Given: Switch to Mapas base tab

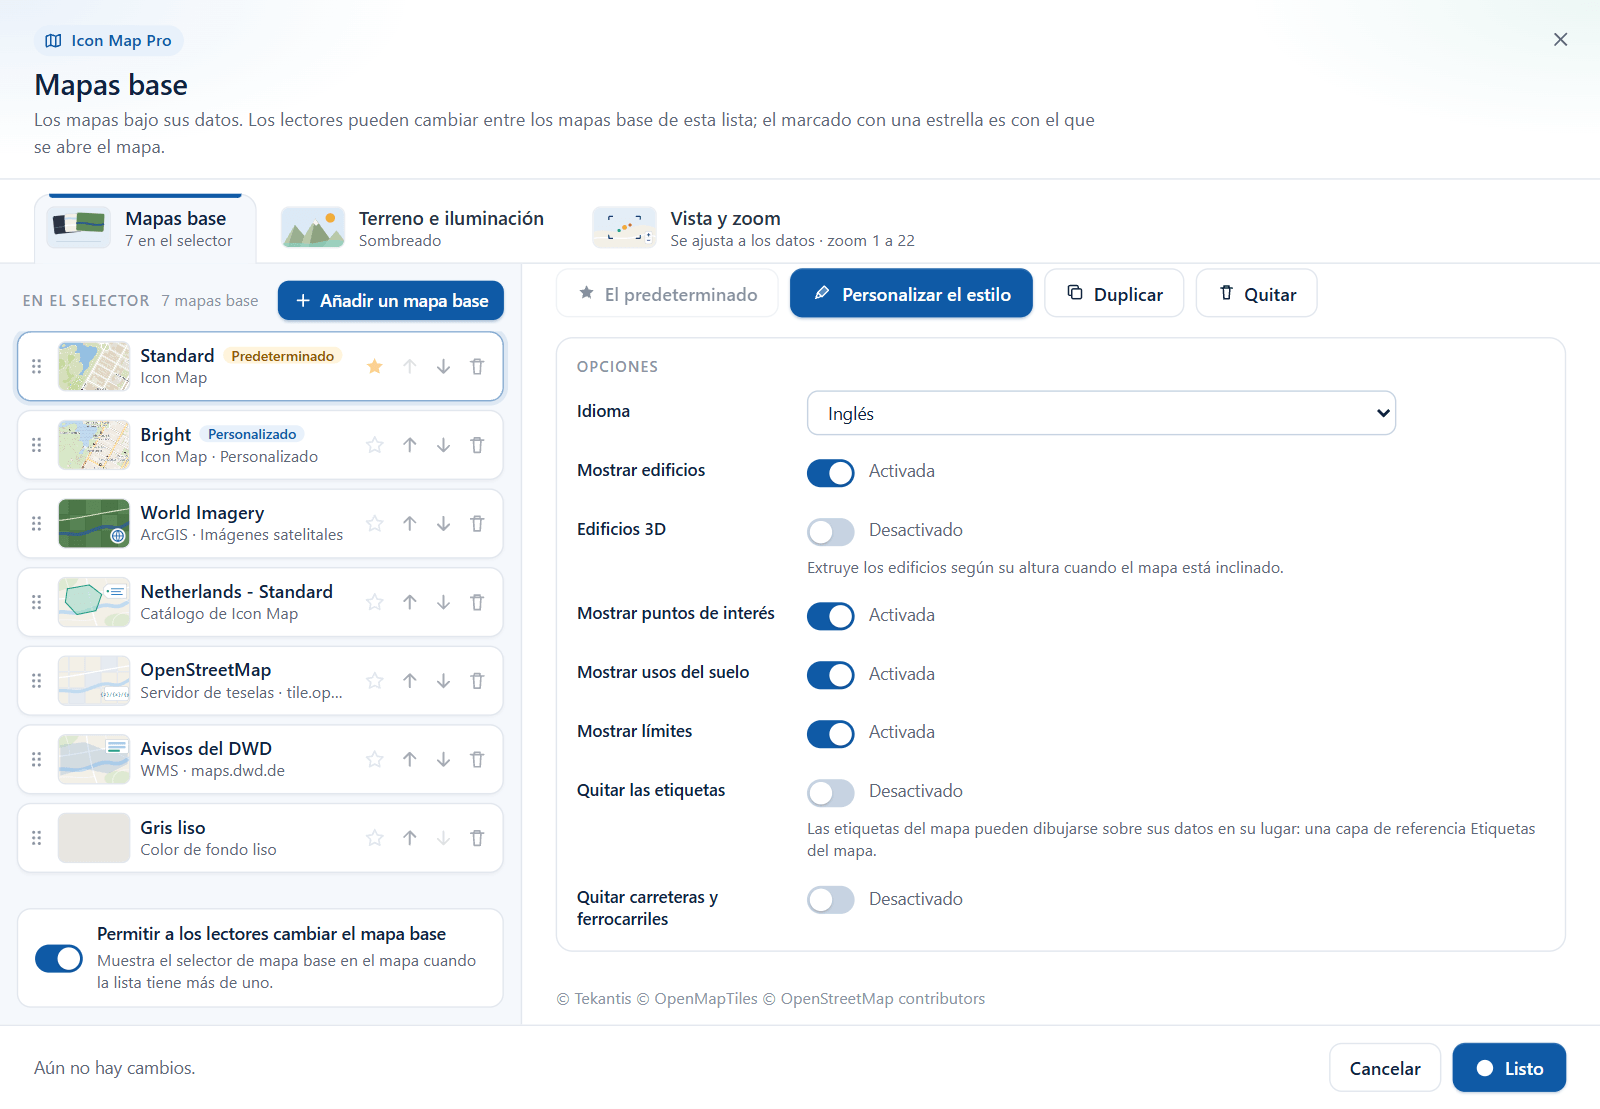Looking at the screenshot, I should tap(146, 228).
